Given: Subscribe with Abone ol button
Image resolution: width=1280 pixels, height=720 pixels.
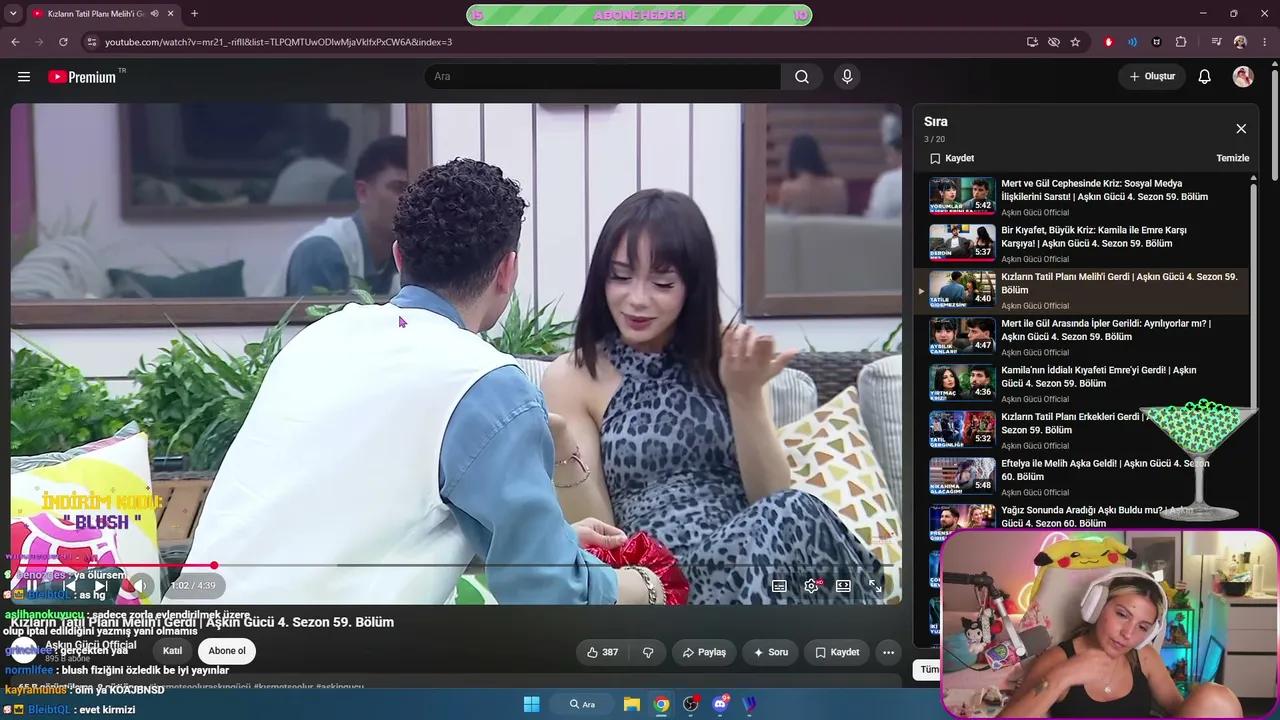Looking at the screenshot, I should (227, 651).
